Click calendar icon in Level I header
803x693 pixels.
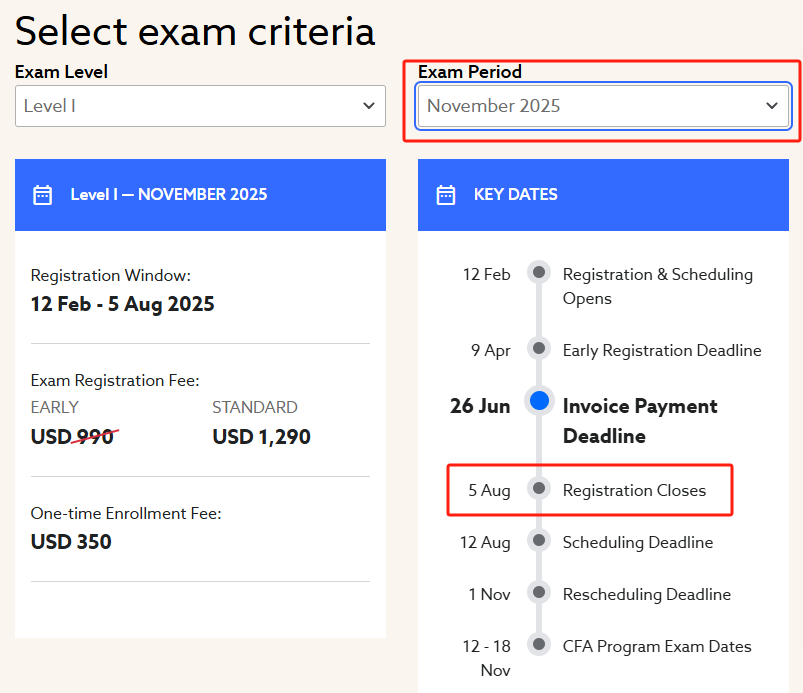(43, 195)
